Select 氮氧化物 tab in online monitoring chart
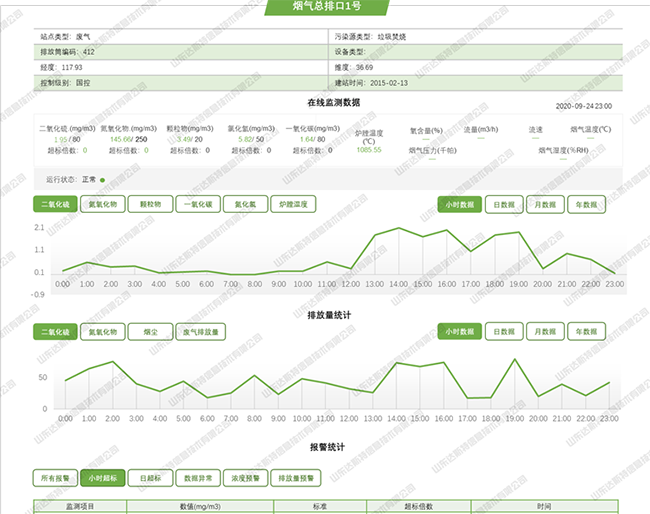This screenshot has height=514, width=650. pyautogui.click(x=103, y=204)
